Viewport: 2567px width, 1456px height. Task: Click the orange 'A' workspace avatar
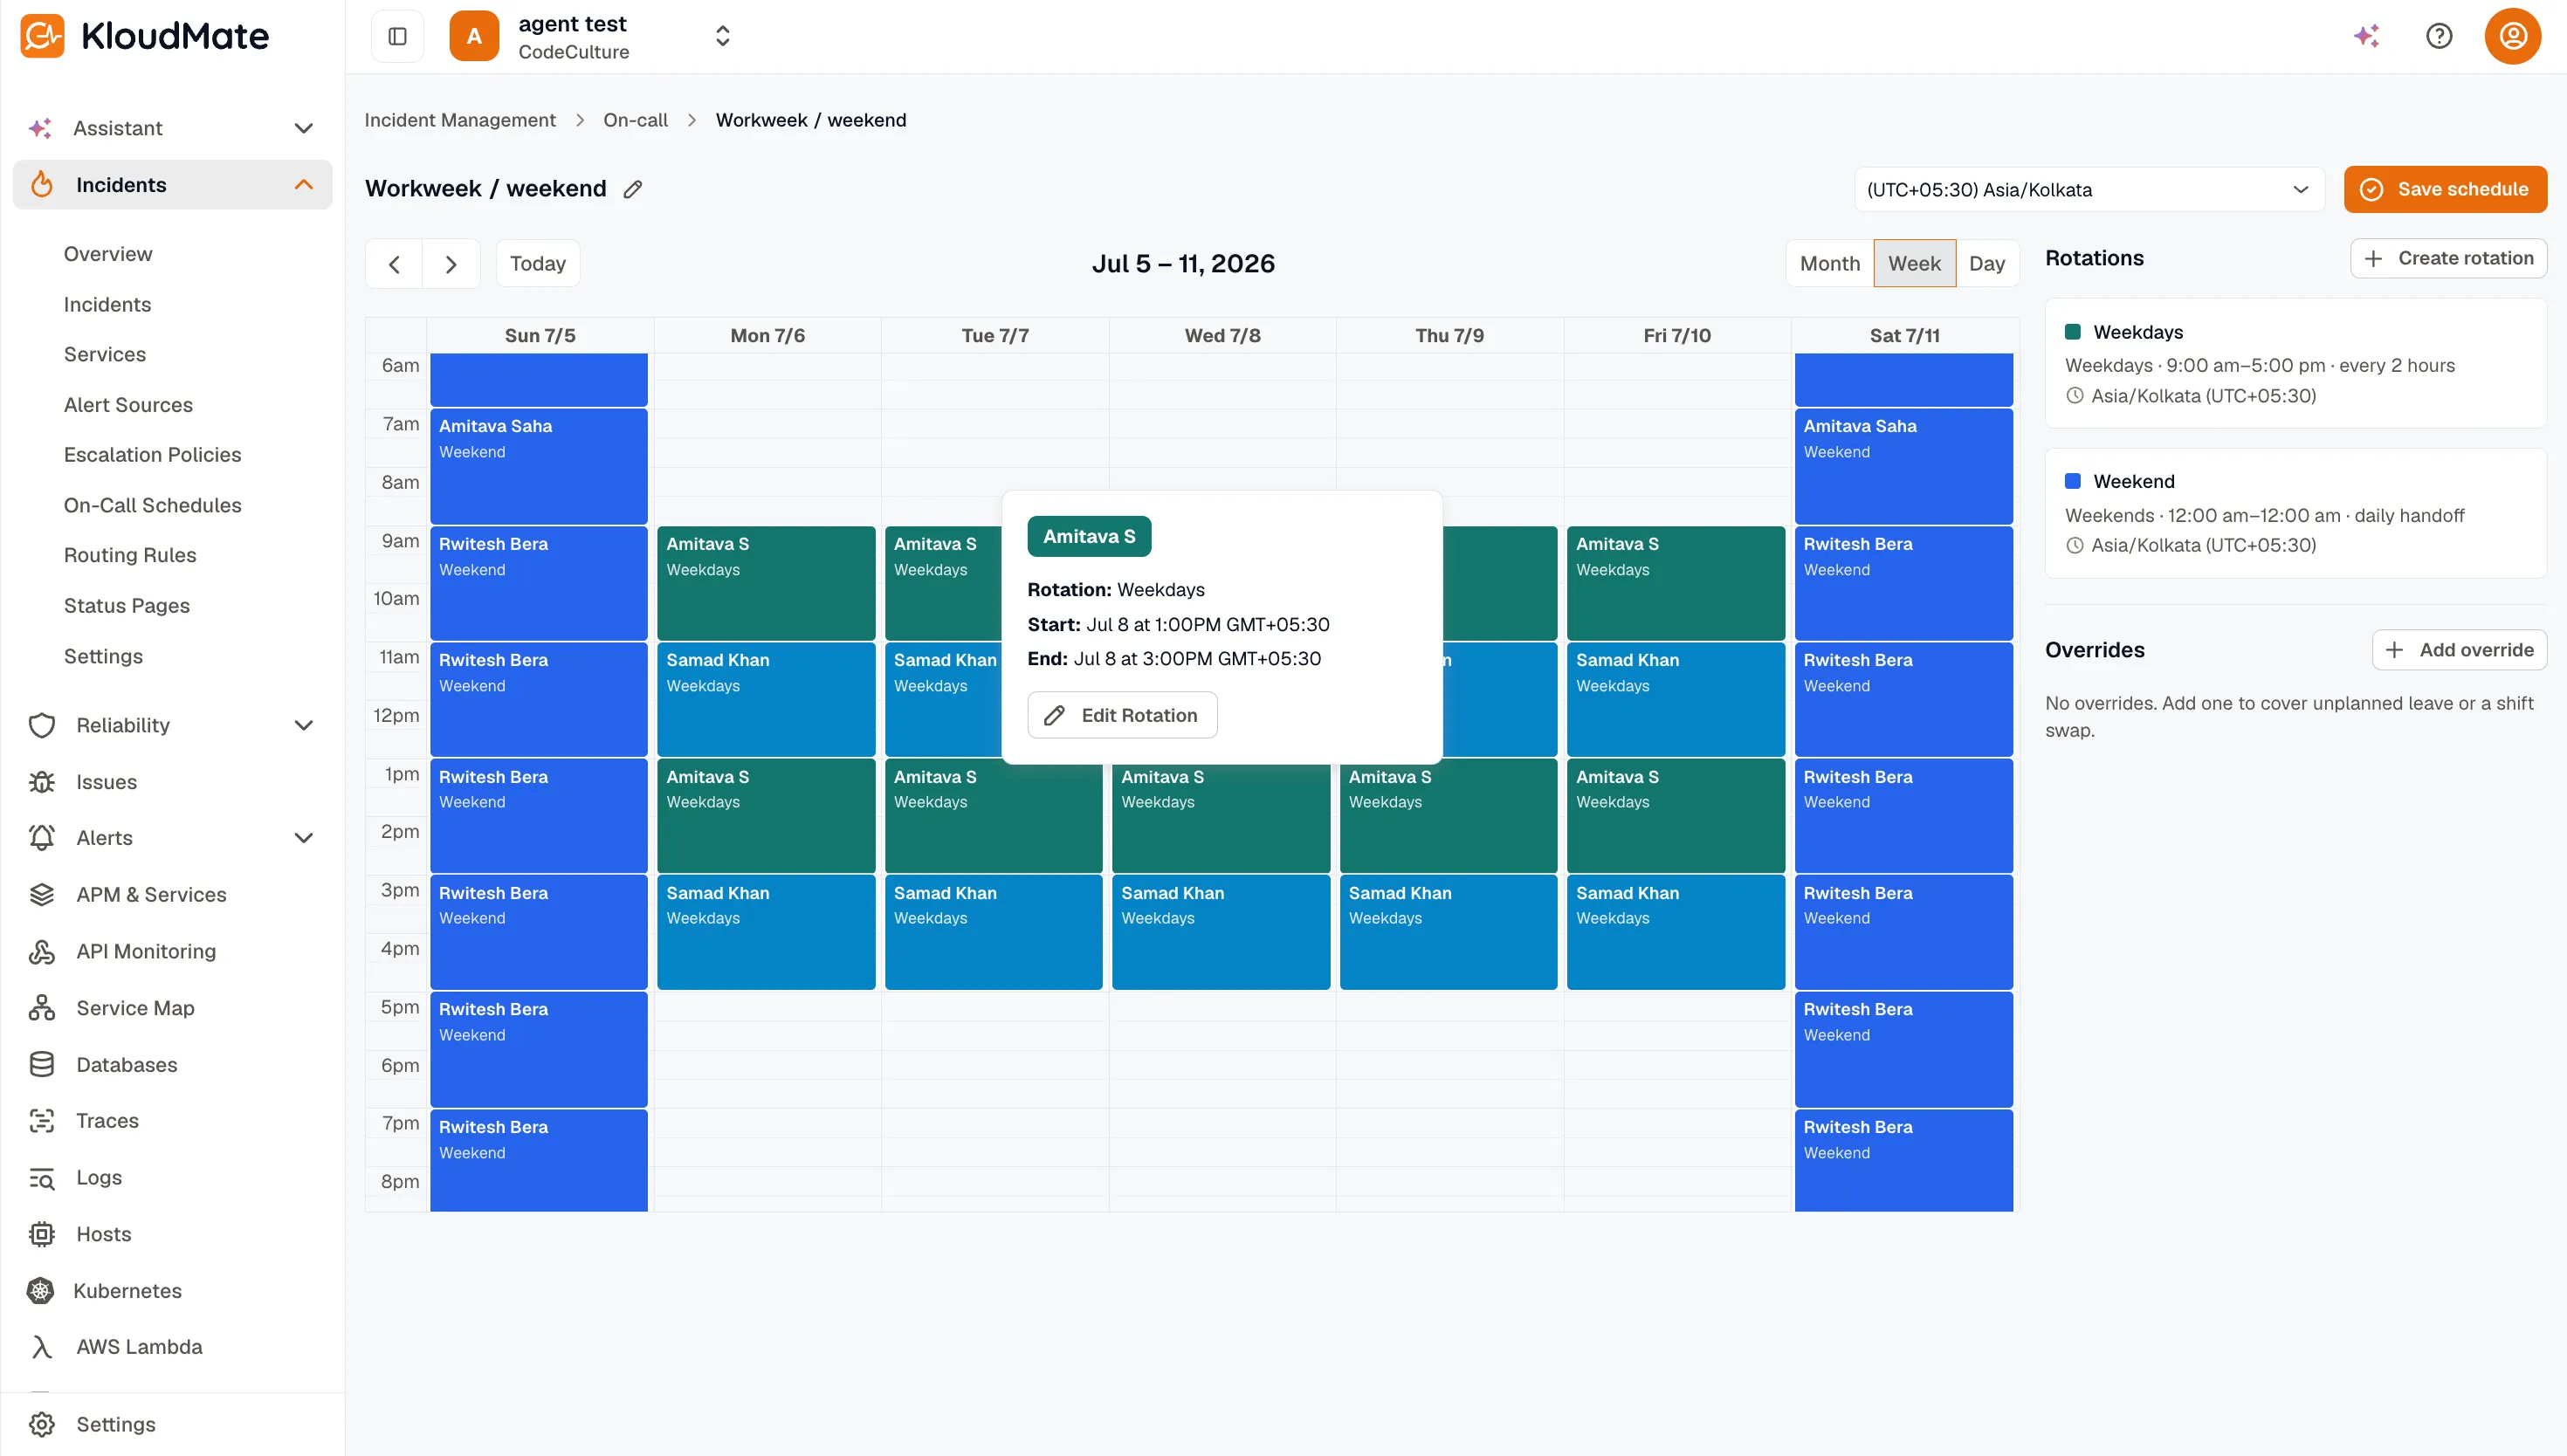(474, 36)
